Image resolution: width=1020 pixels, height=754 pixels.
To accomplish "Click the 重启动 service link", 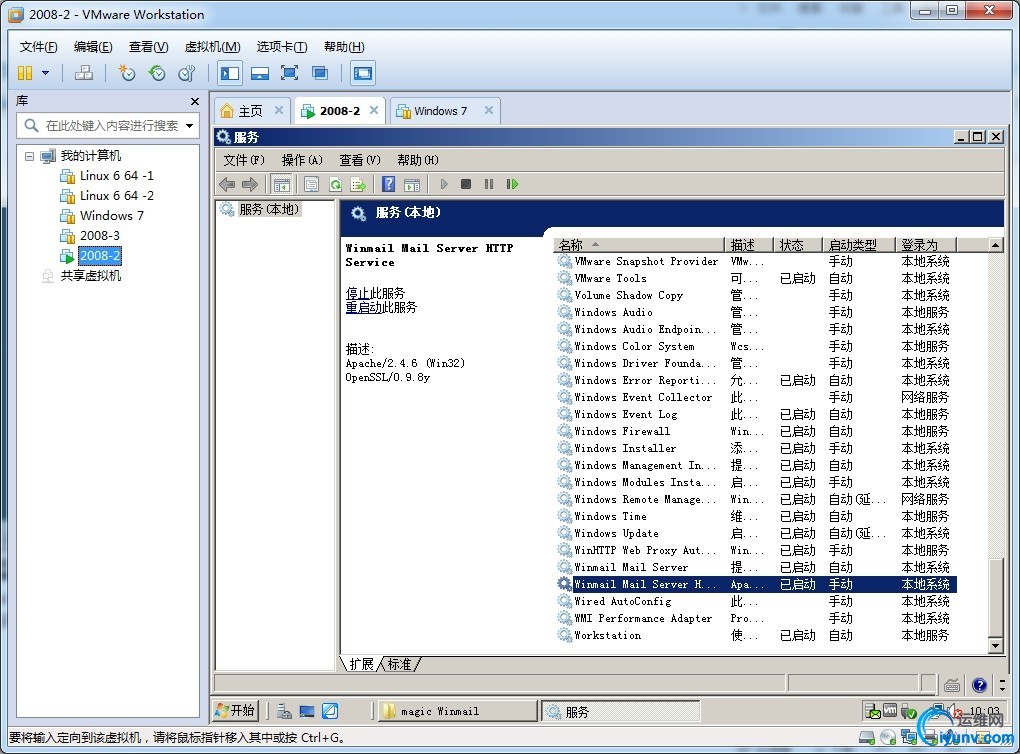I will click(x=363, y=307).
